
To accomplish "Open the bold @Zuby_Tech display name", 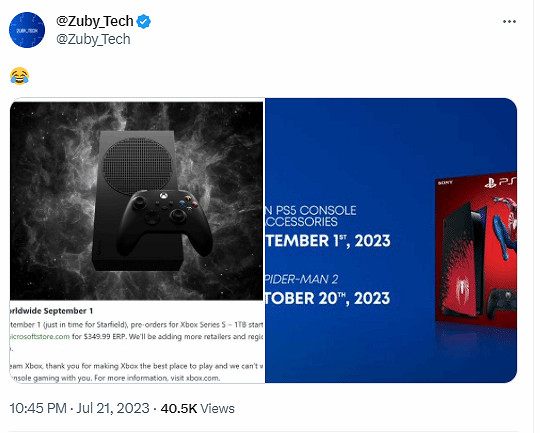I will (95, 21).
